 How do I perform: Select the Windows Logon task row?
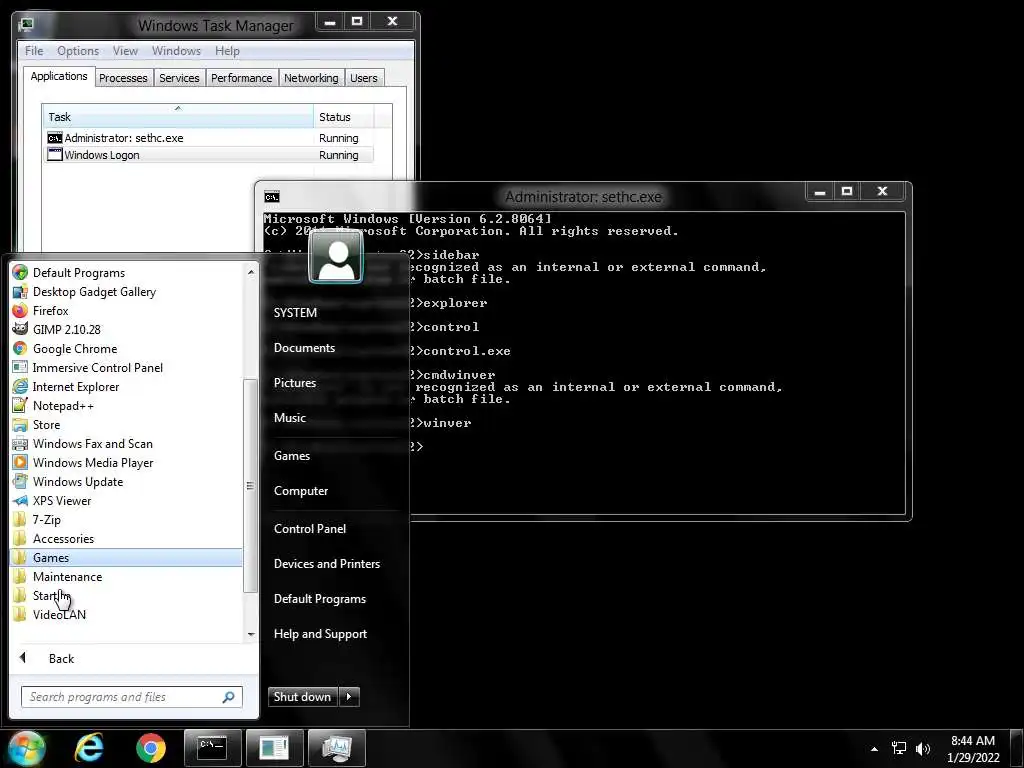point(210,155)
